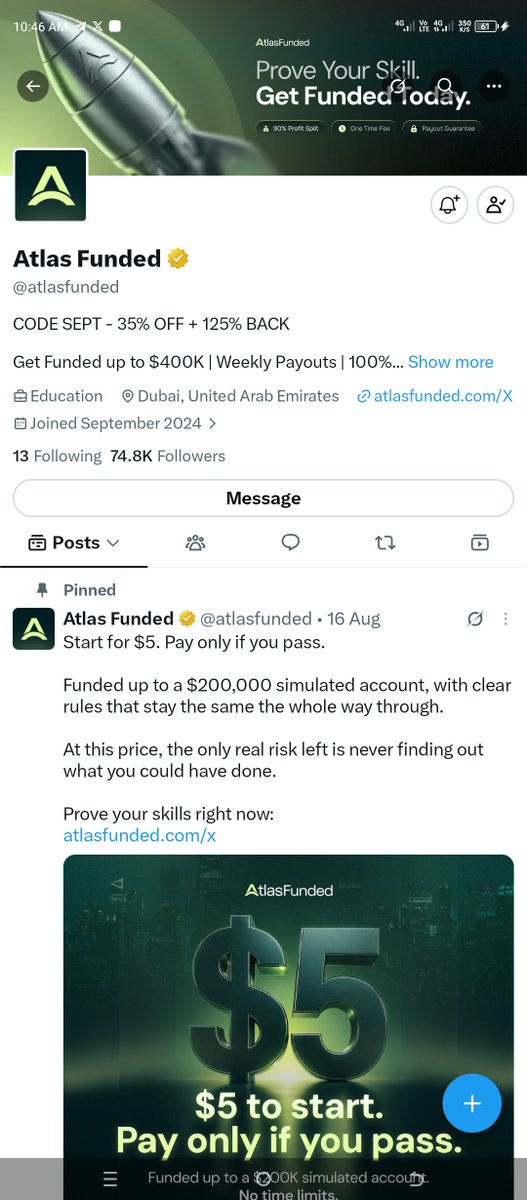Screen dimensions: 527x1200
Task: Tap the Message button
Action: click(263, 498)
